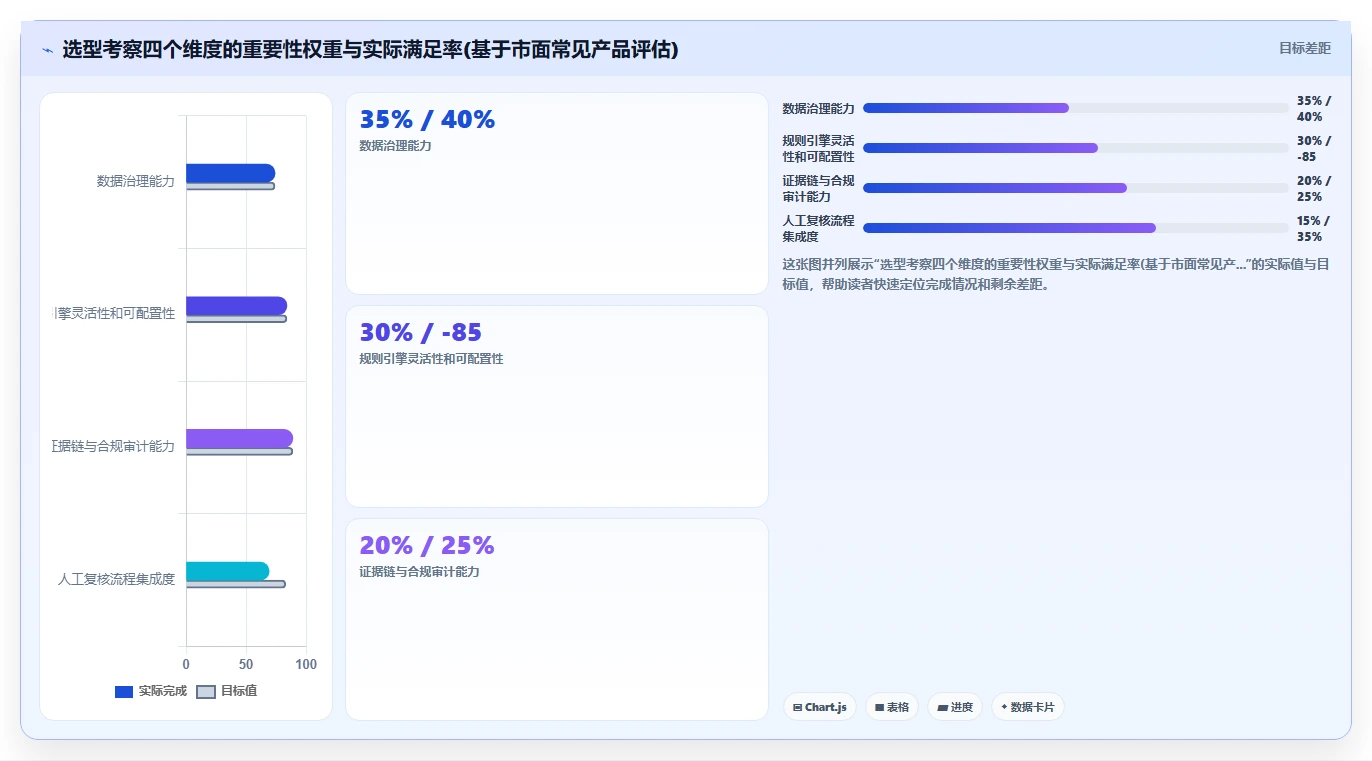1372x761 pixels.
Task: Click the 数据治理能力 axis label in chart
Action: point(136,181)
